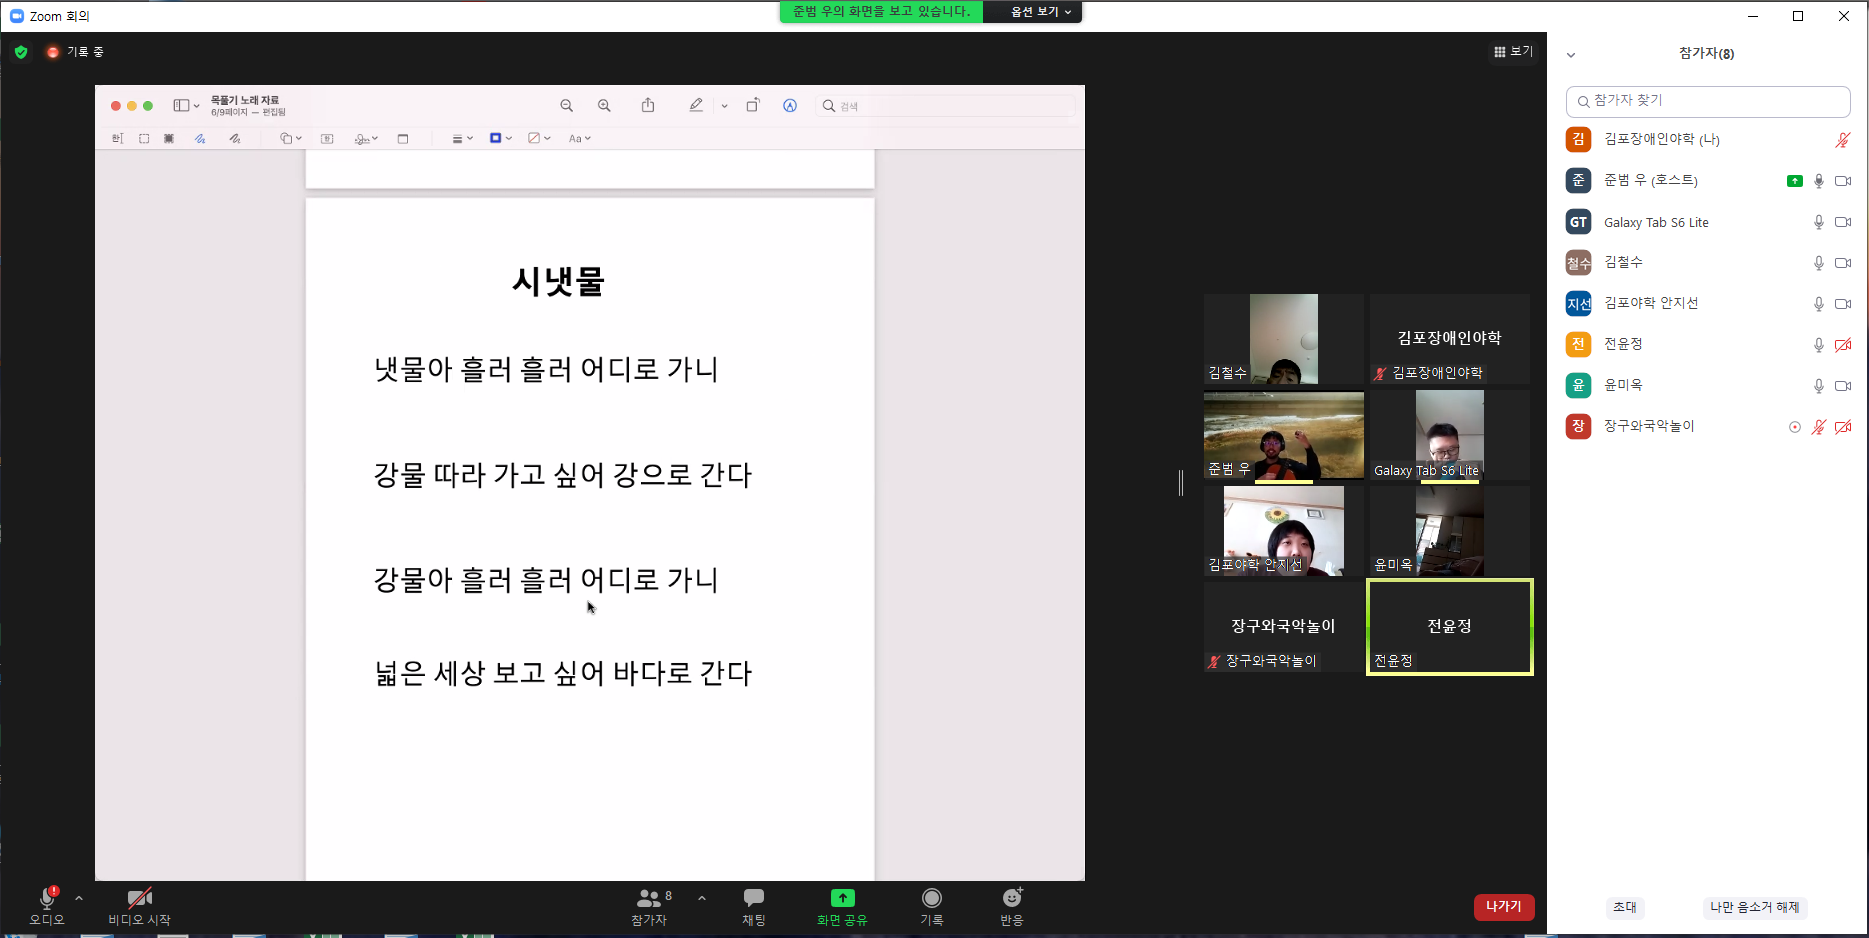Click screen-share indicator icon for 준범 우
The image size is (1869, 938).
coord(1795,181)
